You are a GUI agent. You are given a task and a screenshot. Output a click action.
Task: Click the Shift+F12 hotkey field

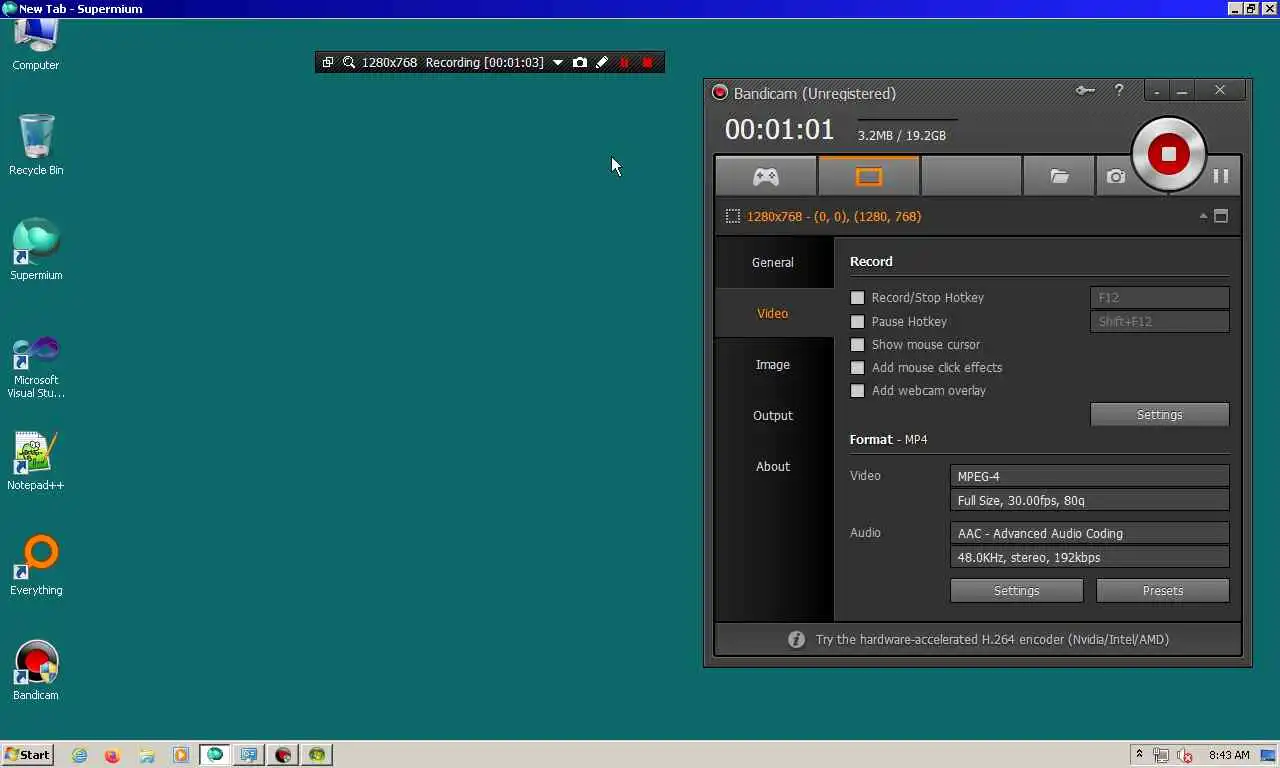[x=1159, y=321]
